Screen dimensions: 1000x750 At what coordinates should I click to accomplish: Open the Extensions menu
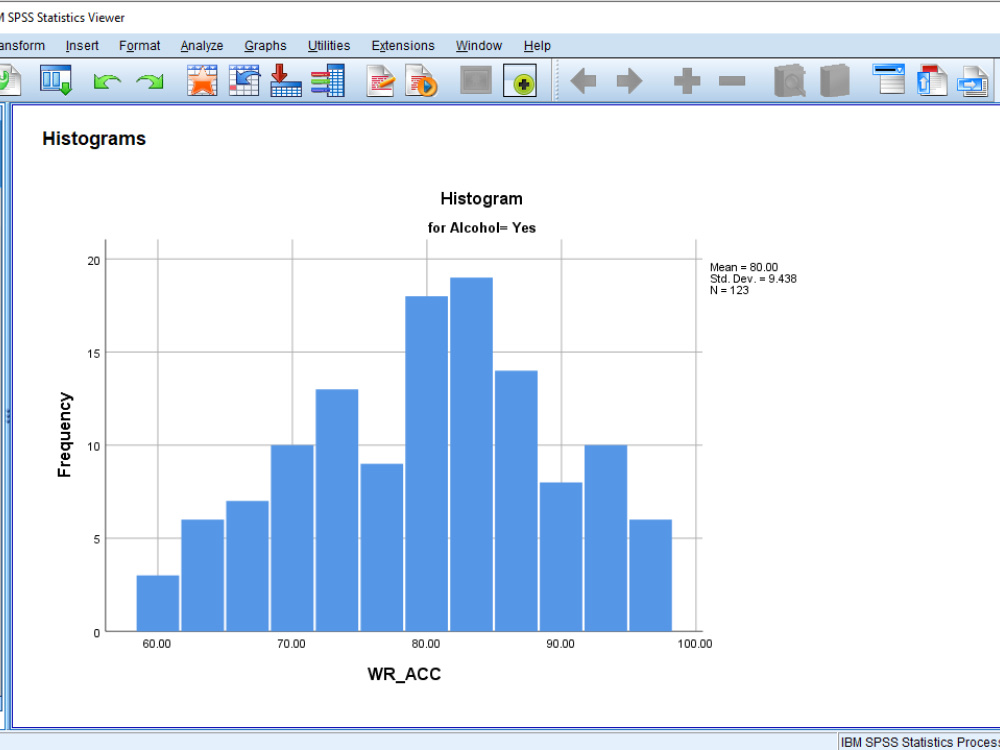point(403,46)
